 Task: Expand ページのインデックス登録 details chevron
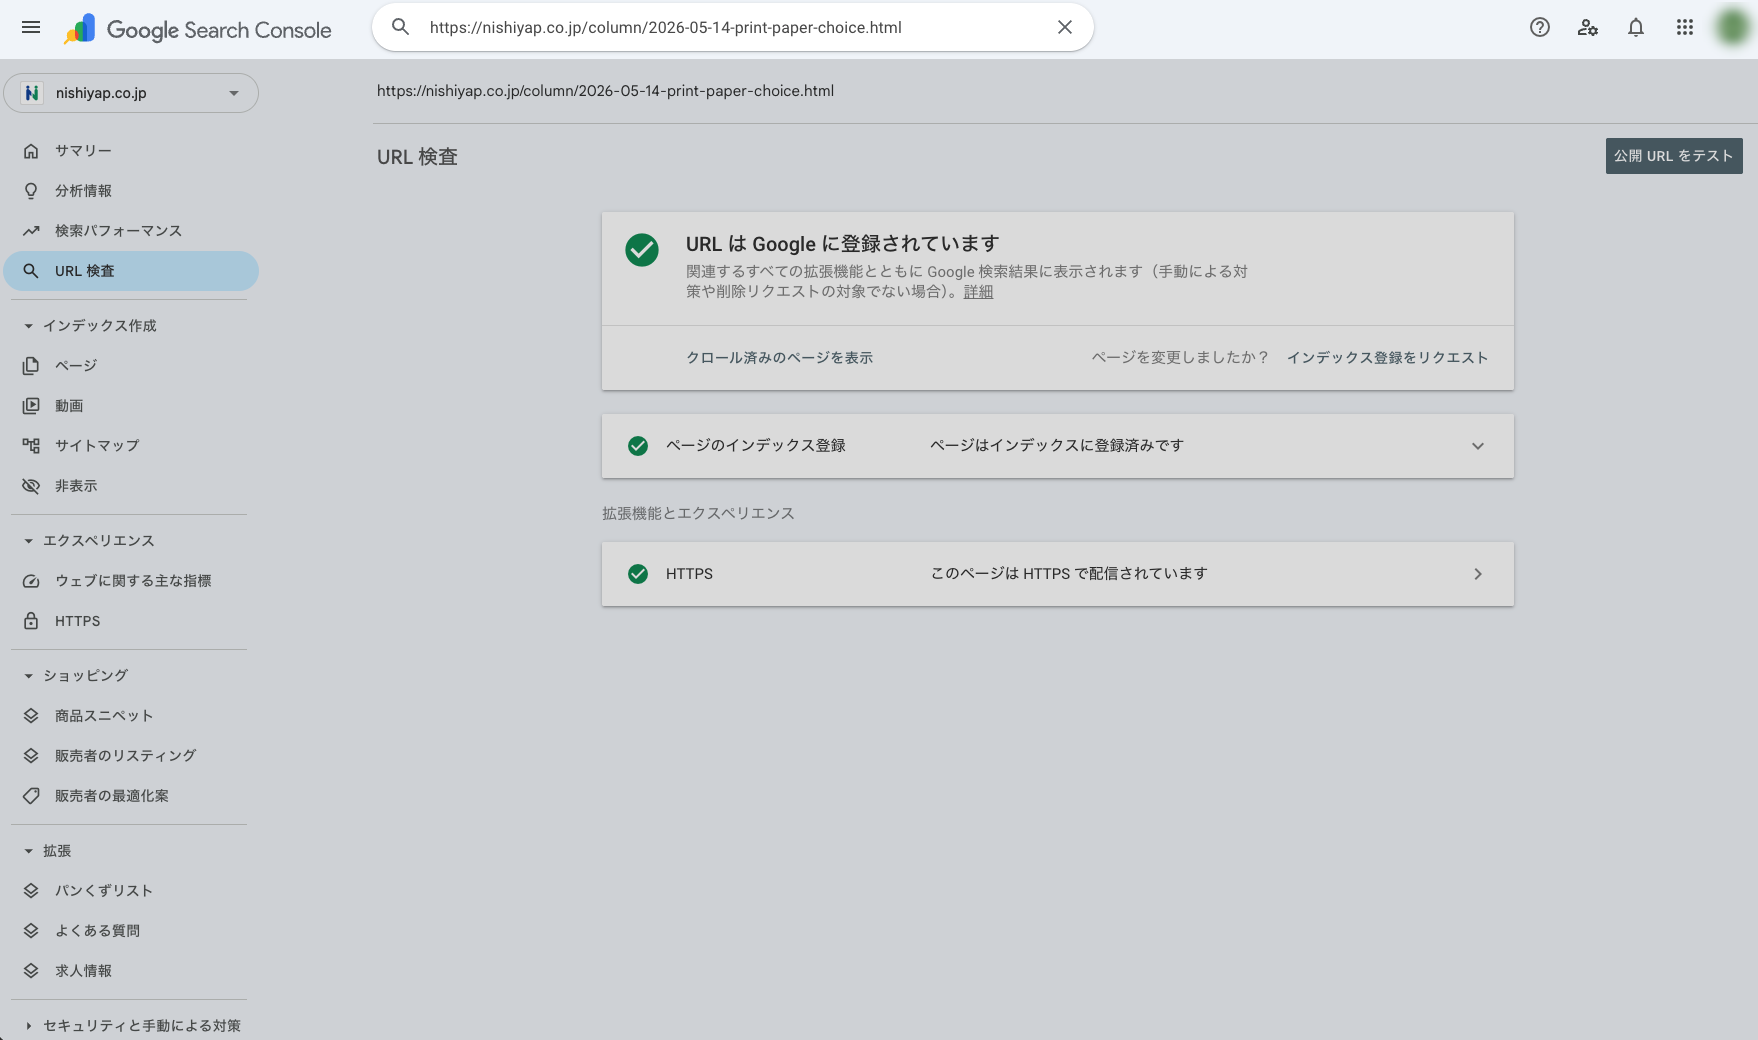coord(1478,446)
